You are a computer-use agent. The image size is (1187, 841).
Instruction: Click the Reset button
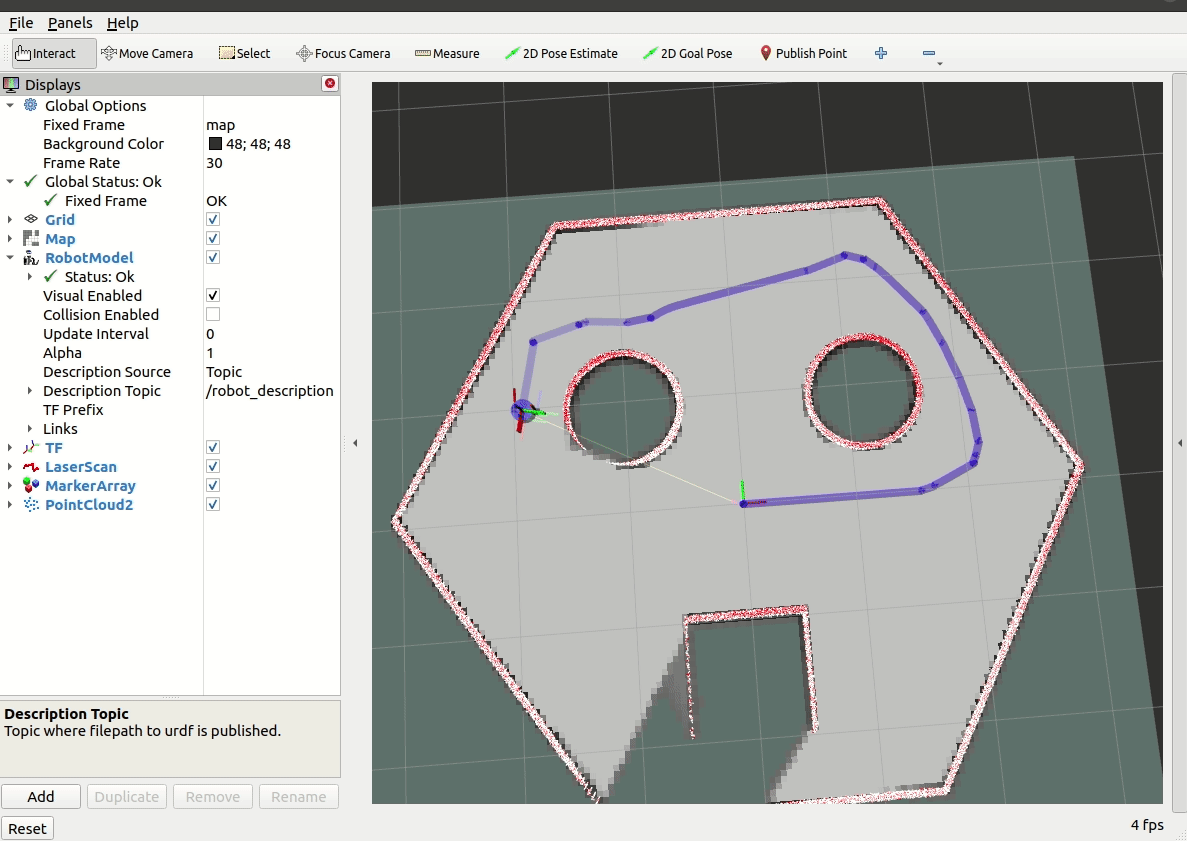tap(28, 828)
